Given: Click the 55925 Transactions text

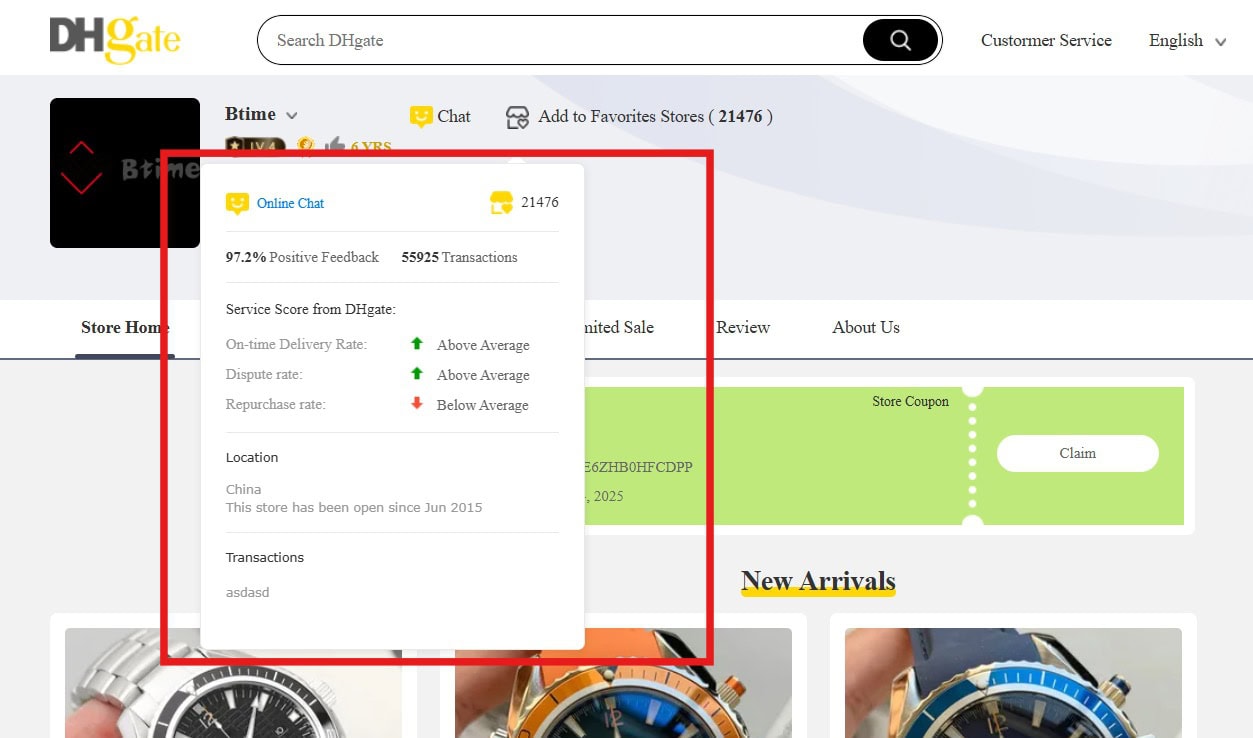Looking at the screenshot, I should [459, 258].
